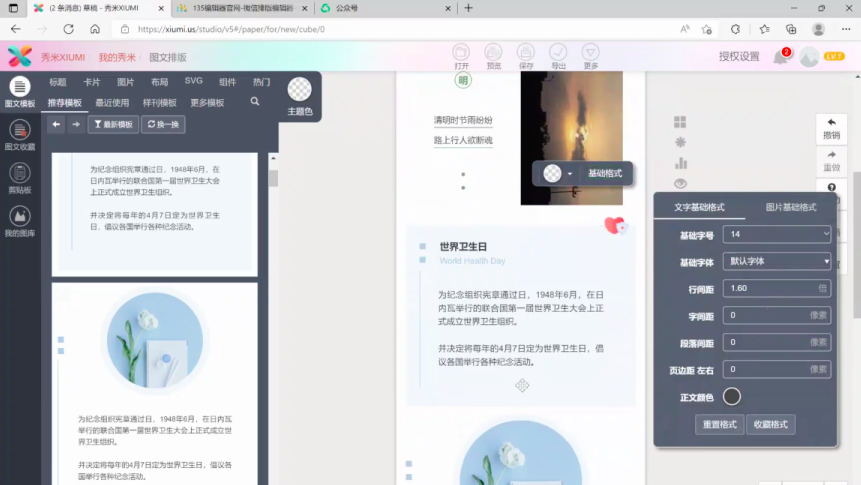
Task: Click the sunset photo in the editor
Action: pyautogui.click(x=572, y=138)
